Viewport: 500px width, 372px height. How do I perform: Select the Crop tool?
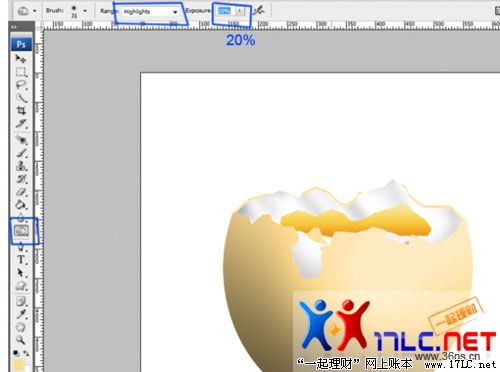point(21,110)
